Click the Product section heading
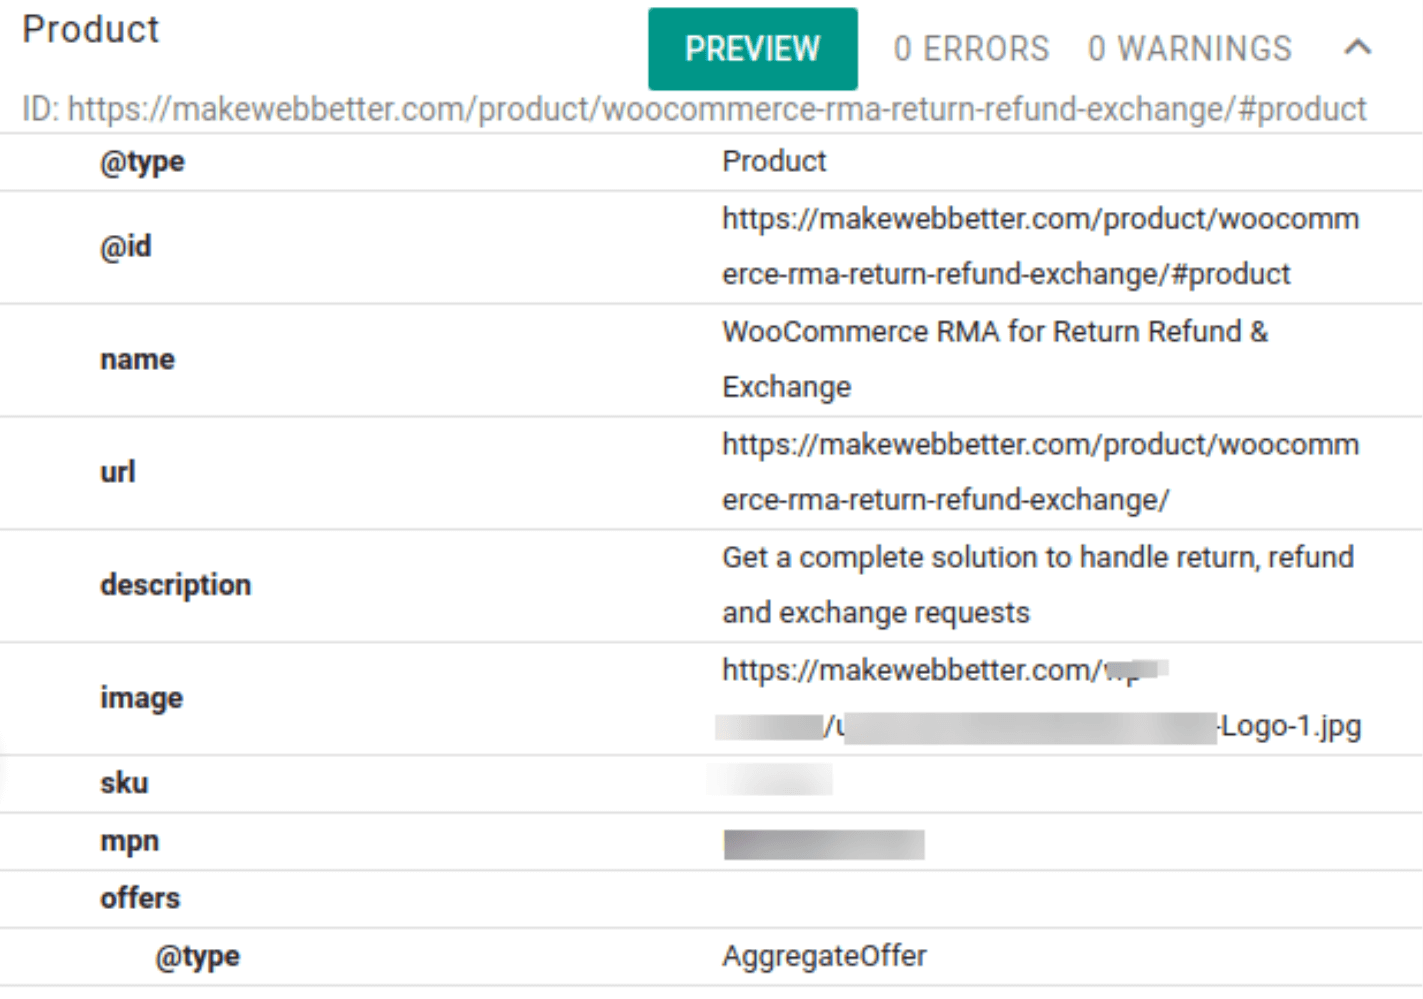Image resolution: width=1423 pixels, height=999 pixels. [x=91, y=30]
